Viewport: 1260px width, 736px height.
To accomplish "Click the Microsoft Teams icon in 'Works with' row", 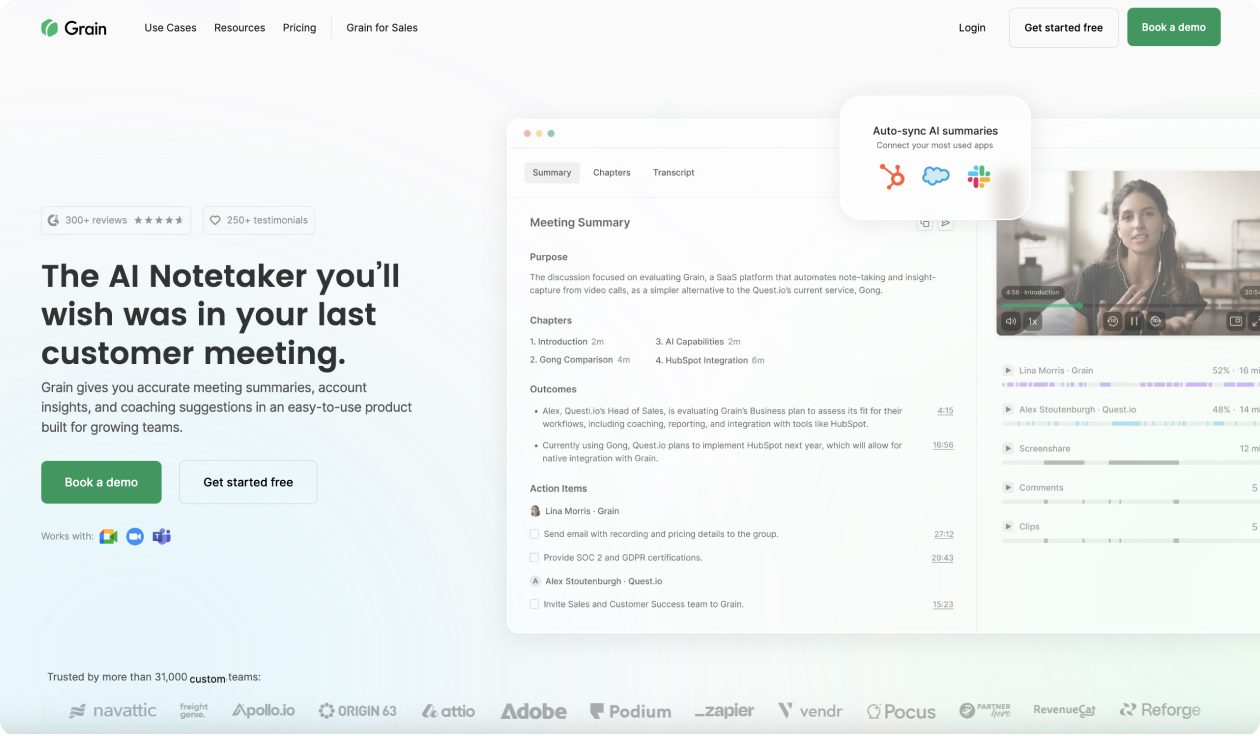I will [x=162, y=536].
